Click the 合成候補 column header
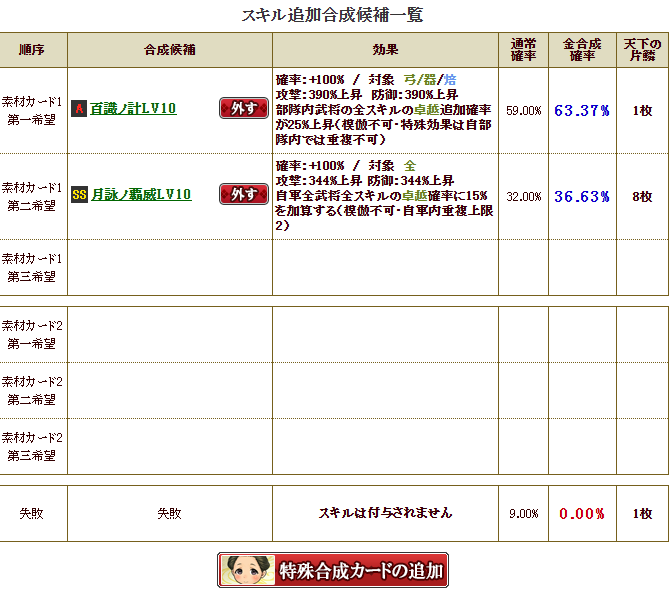671x596 pixels. tap(170, 50)
